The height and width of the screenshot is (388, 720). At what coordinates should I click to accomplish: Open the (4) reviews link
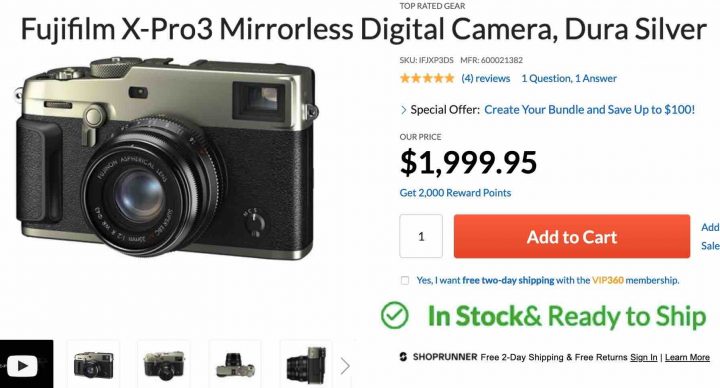485,79
